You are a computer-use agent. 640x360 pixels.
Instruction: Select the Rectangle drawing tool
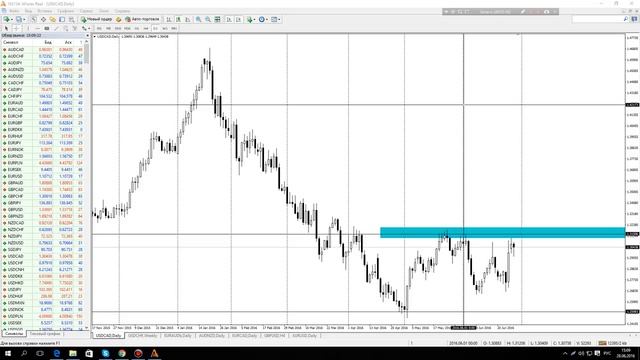pos(47,29)
